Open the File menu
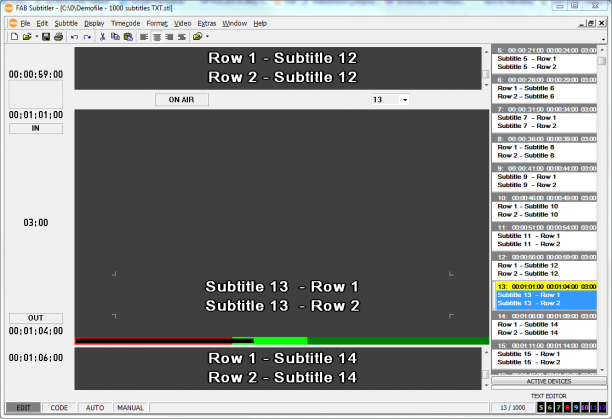 tap(25, 23)
